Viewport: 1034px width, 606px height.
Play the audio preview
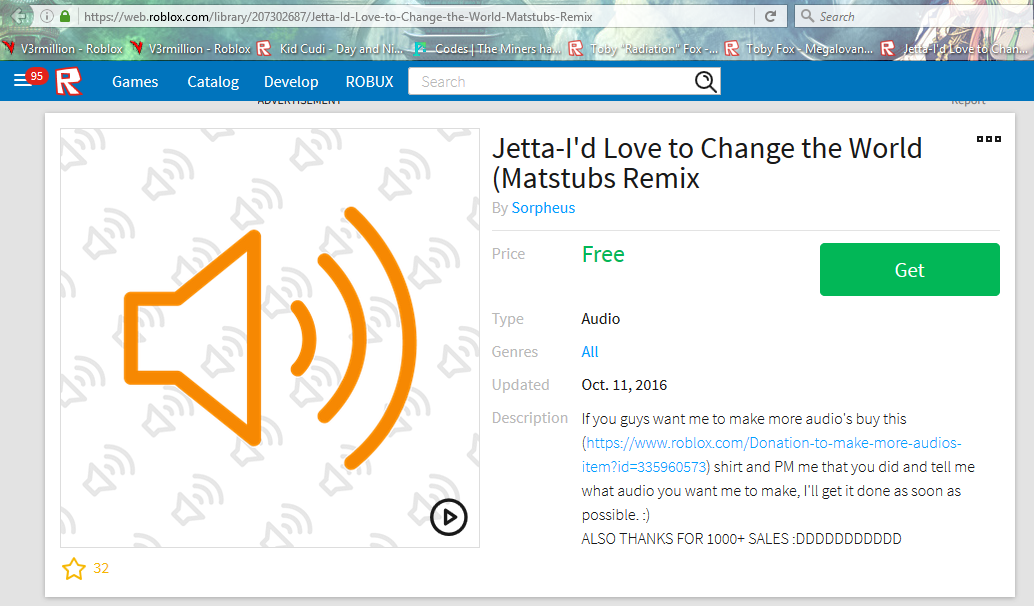click(x=448, y=517)
